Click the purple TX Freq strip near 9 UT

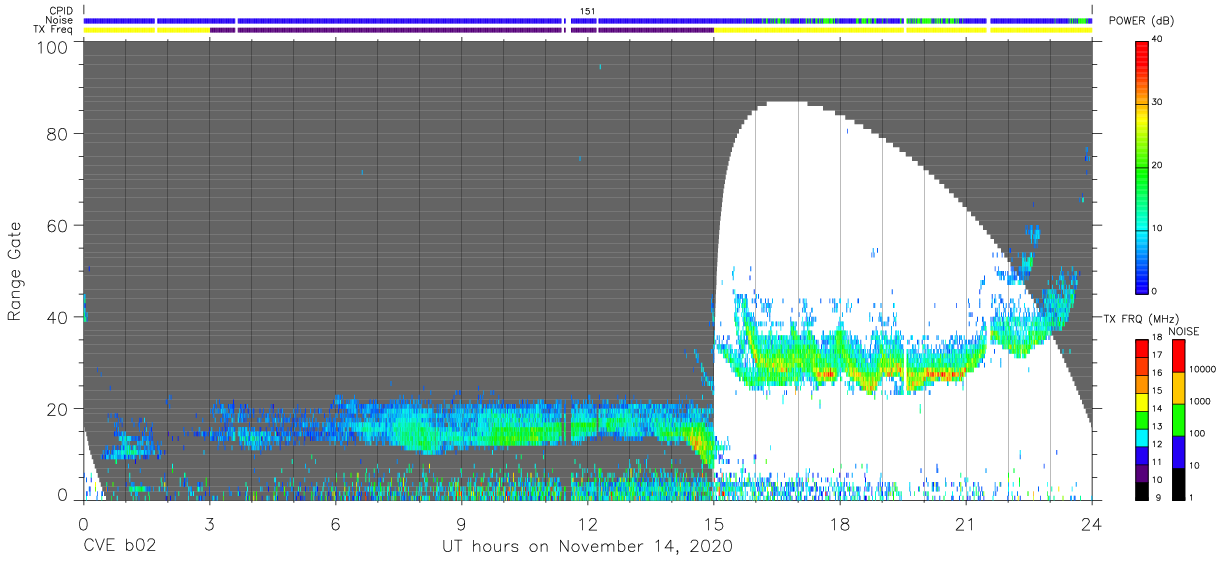400,30
